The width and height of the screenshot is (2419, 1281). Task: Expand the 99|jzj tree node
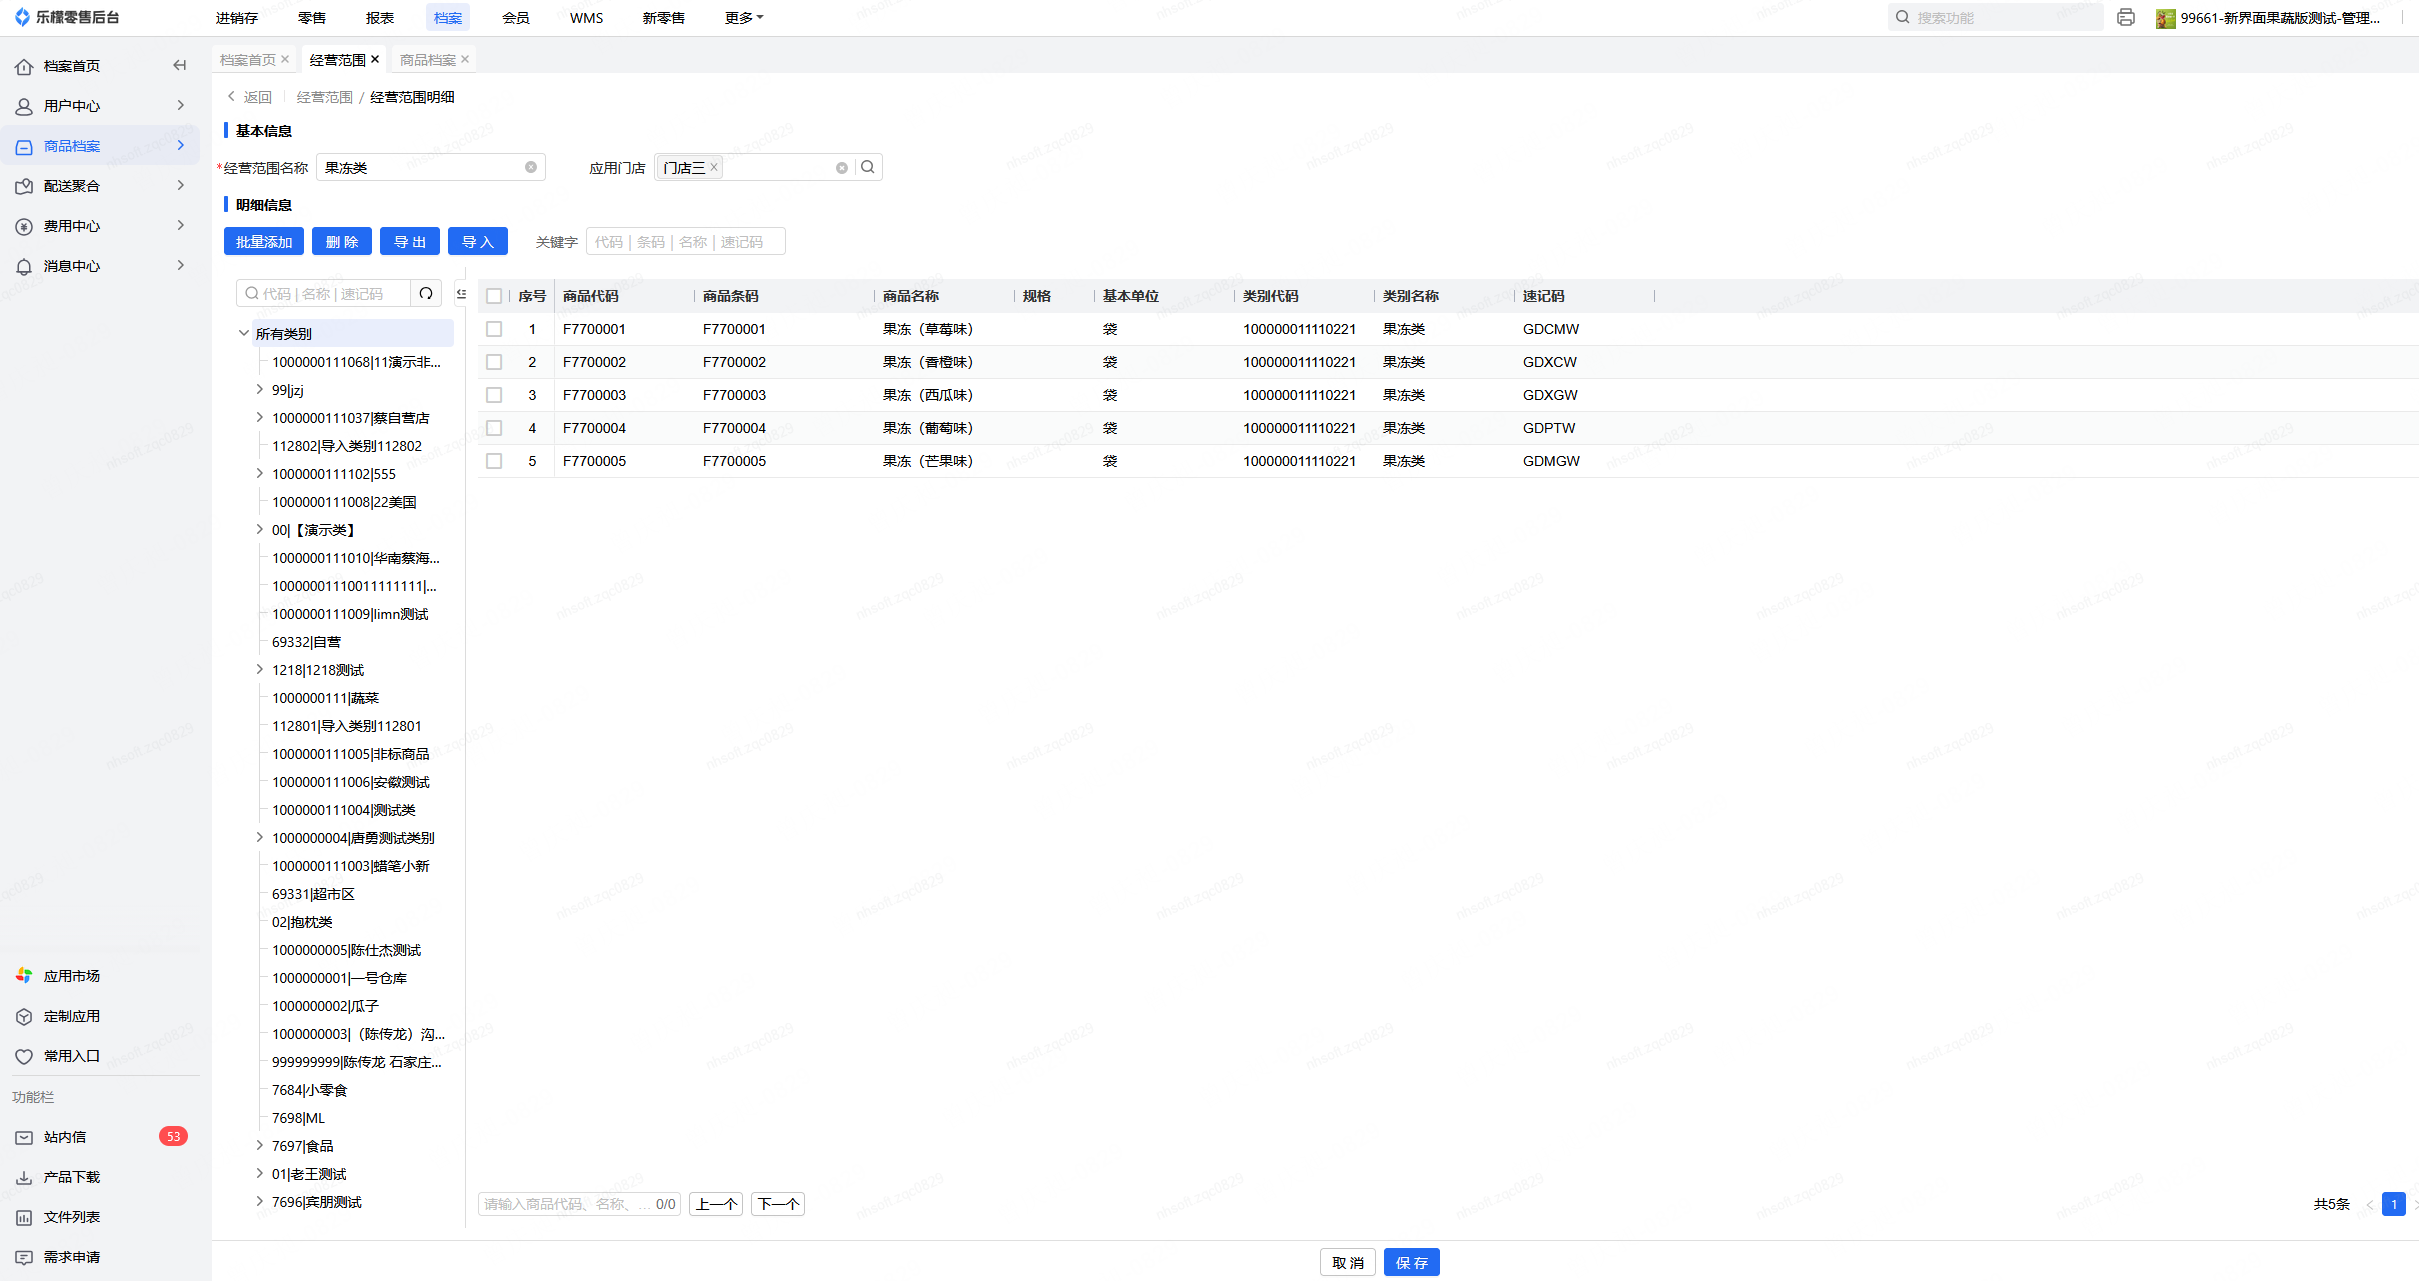[259, 389]
